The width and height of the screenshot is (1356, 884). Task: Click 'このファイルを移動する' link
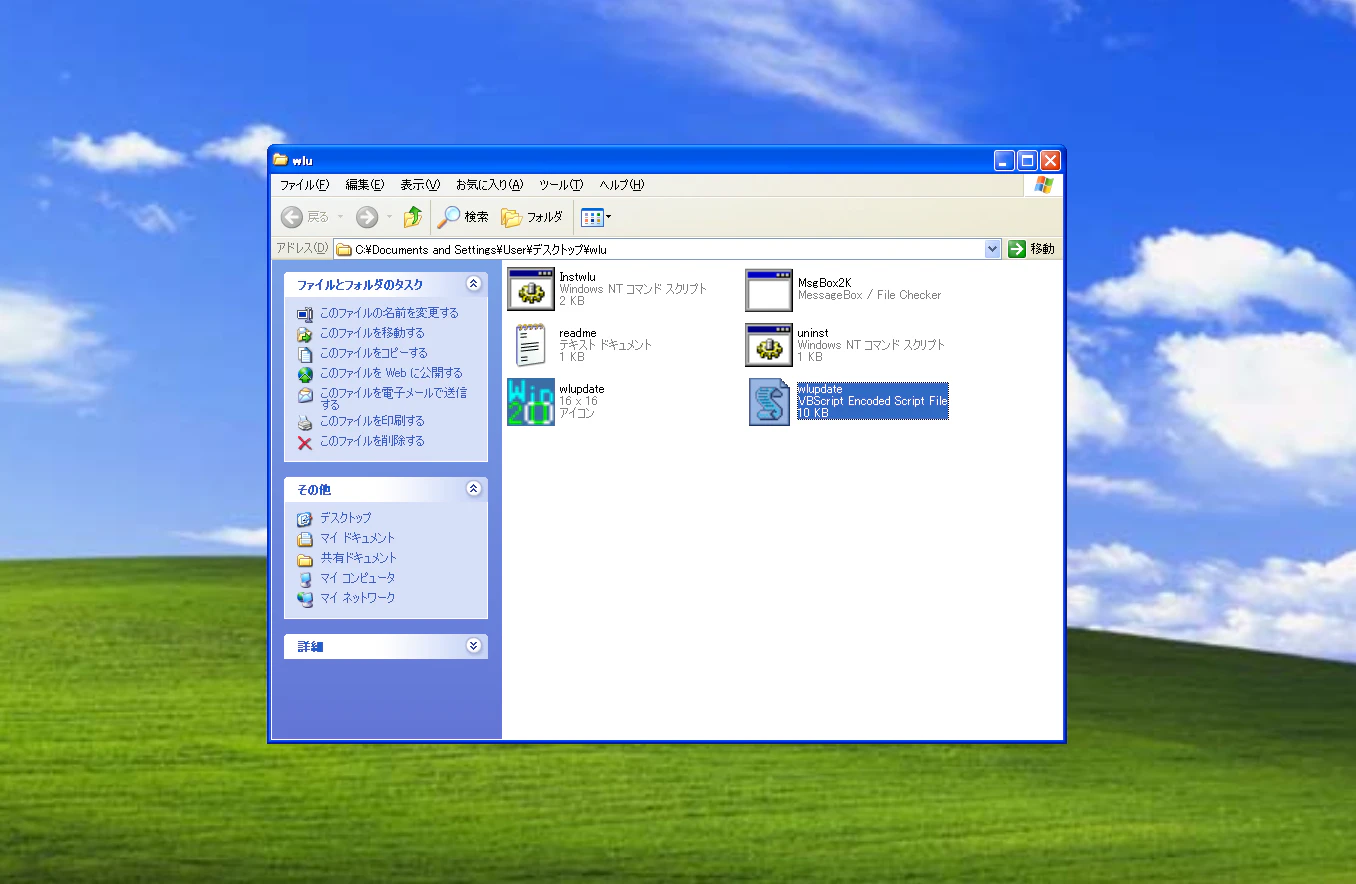pyautogui.click(x=372, y=333)
